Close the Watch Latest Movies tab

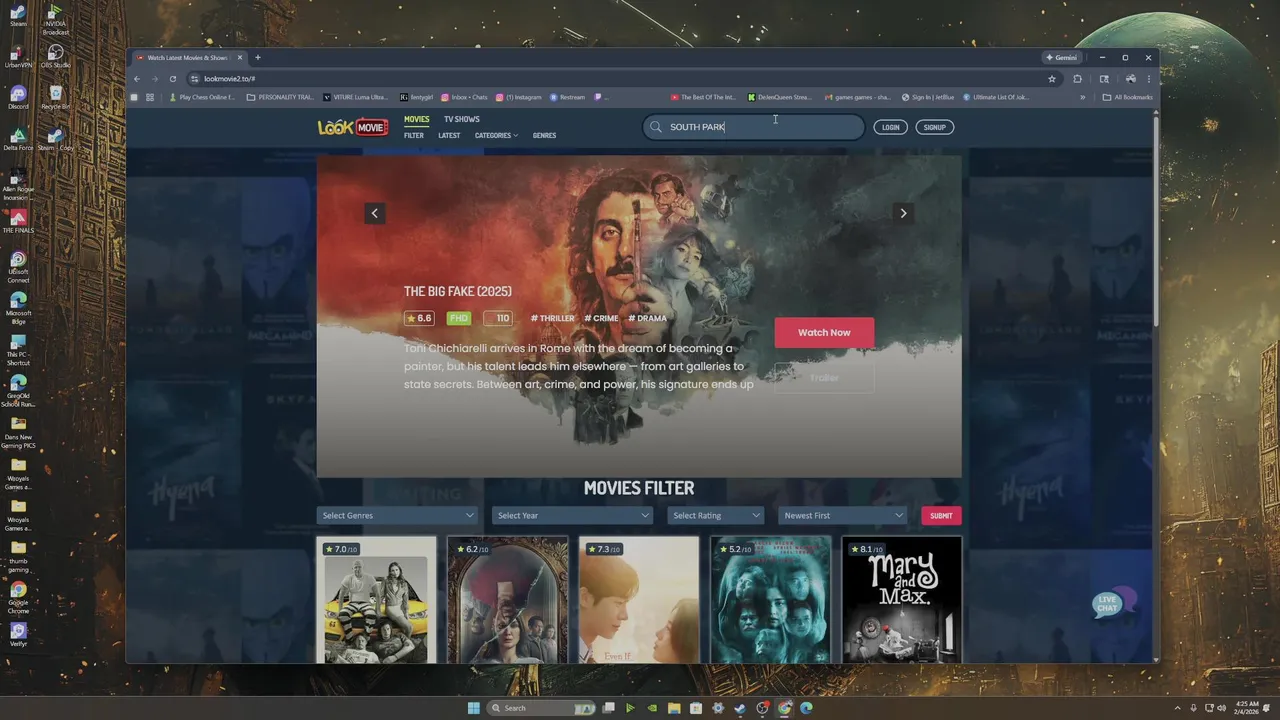[240, 58]
